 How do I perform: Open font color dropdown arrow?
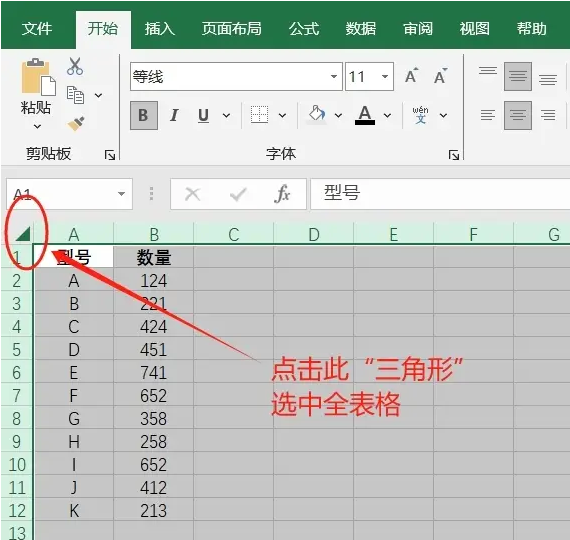click(388, 116)
